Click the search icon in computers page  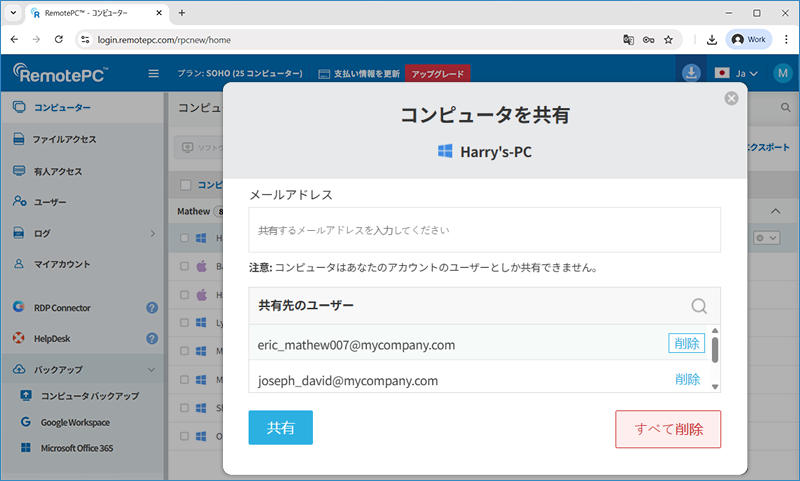click(785, 108)
